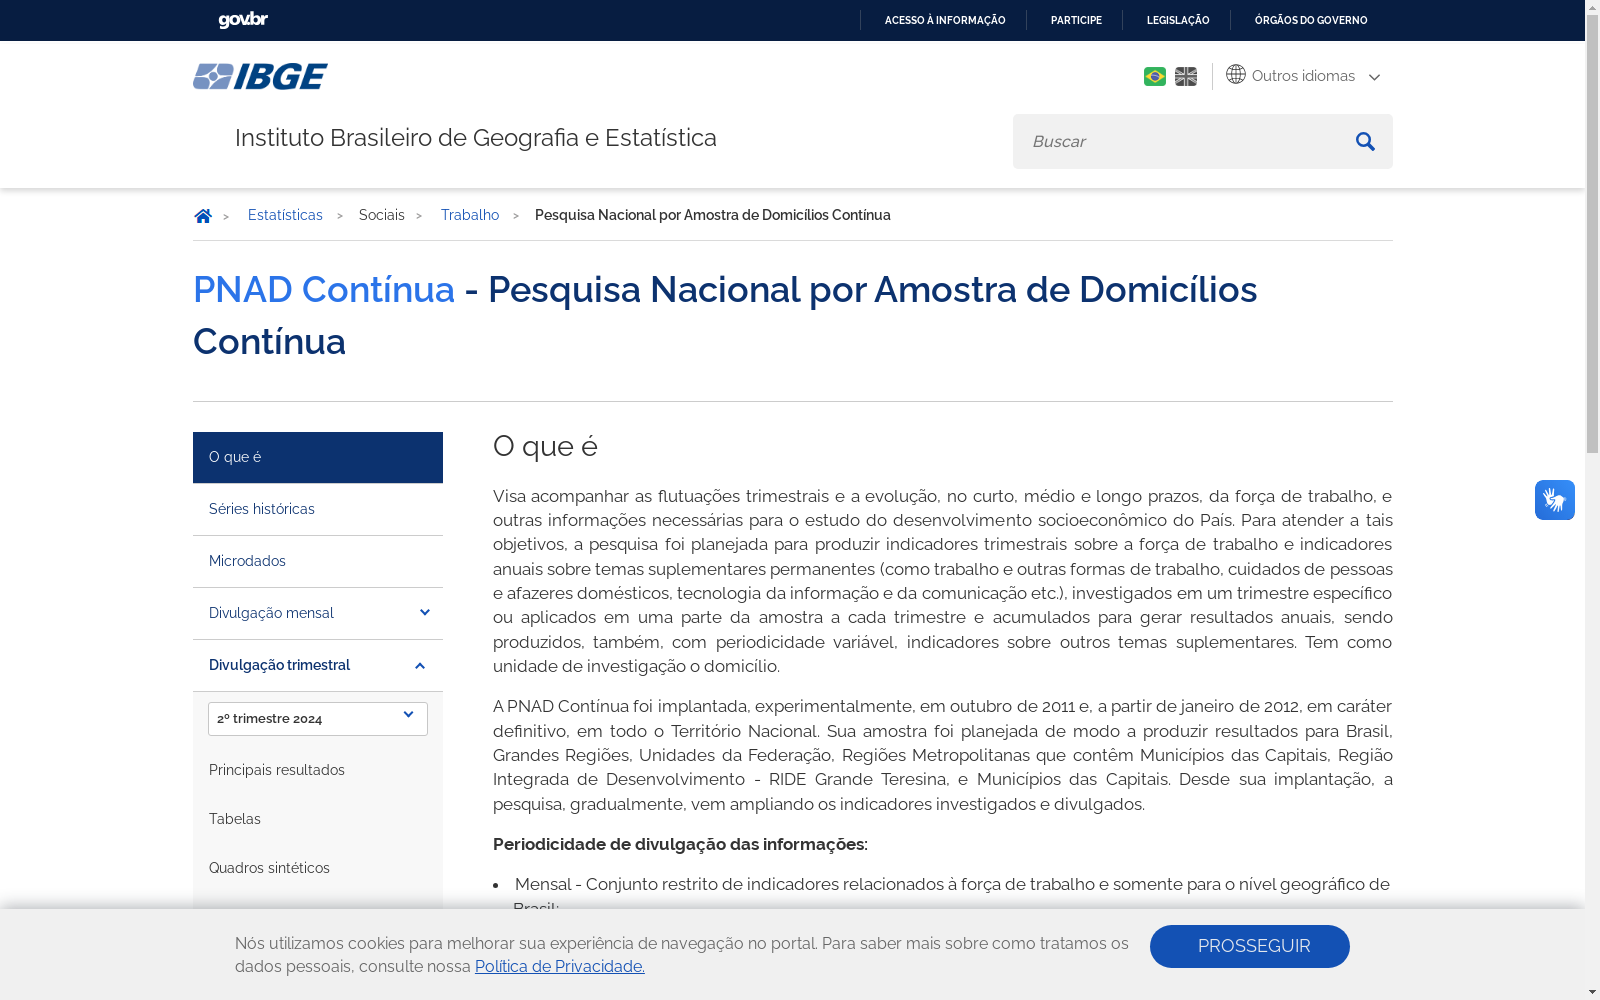Click the Trabalho breadcrumb link
This screenshot has height=1000, width=1600.
click(470, 215)
